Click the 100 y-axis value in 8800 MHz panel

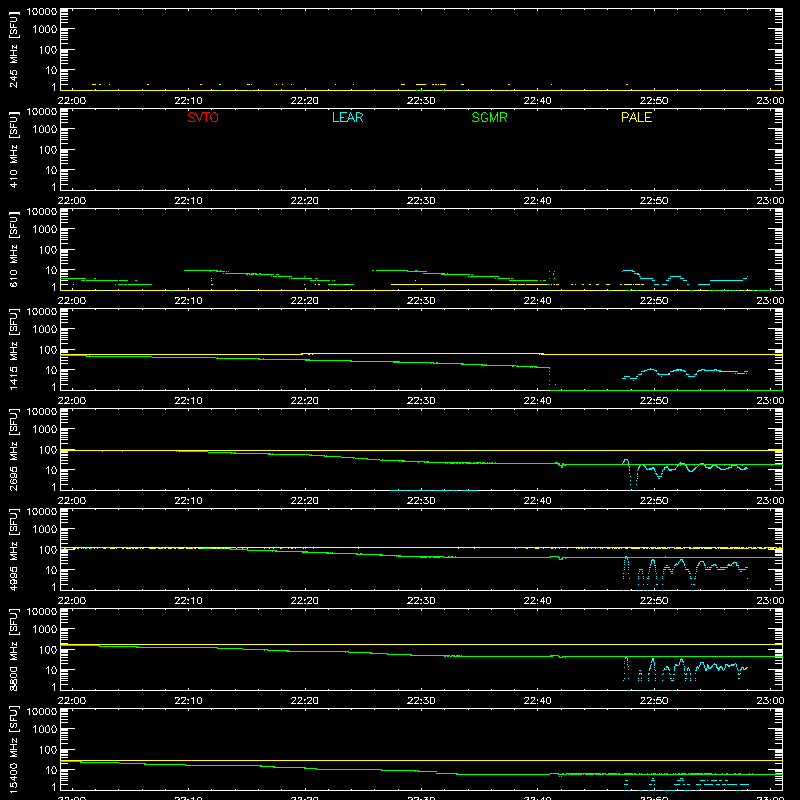click(x=48, y=649)
